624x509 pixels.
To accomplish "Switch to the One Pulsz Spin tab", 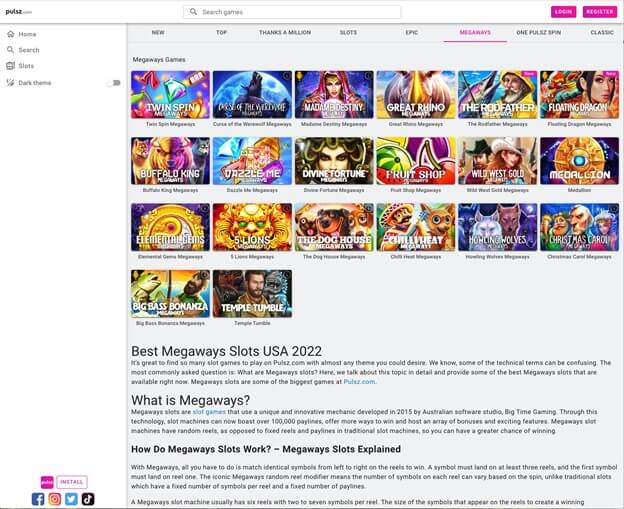I will pyautogui.click(x=538, y=33).
